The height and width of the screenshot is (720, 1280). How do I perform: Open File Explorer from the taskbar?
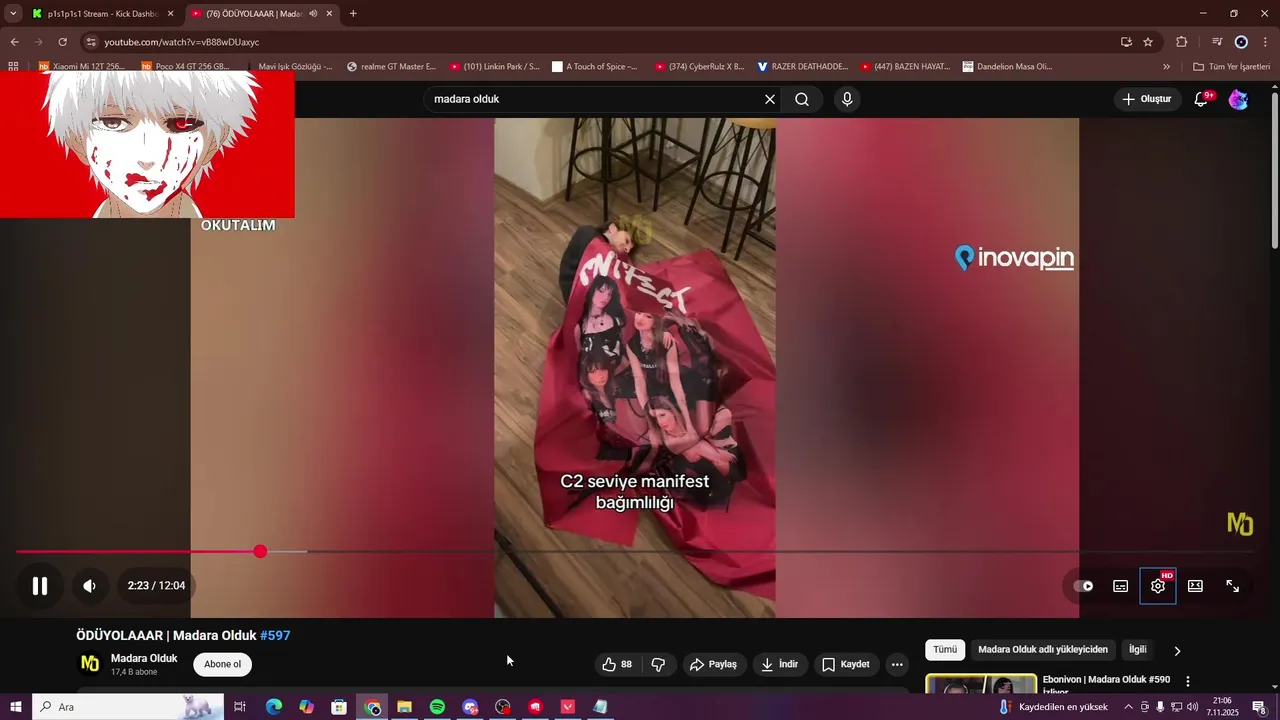404,707
